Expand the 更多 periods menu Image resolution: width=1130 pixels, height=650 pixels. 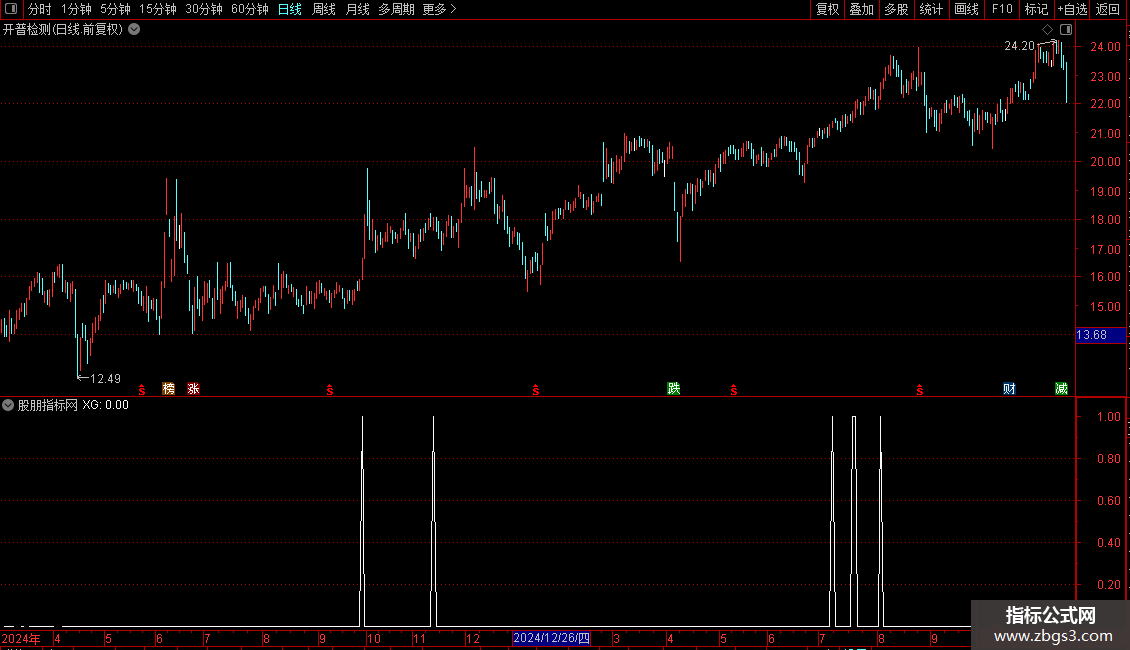click(x=439, y=9)
